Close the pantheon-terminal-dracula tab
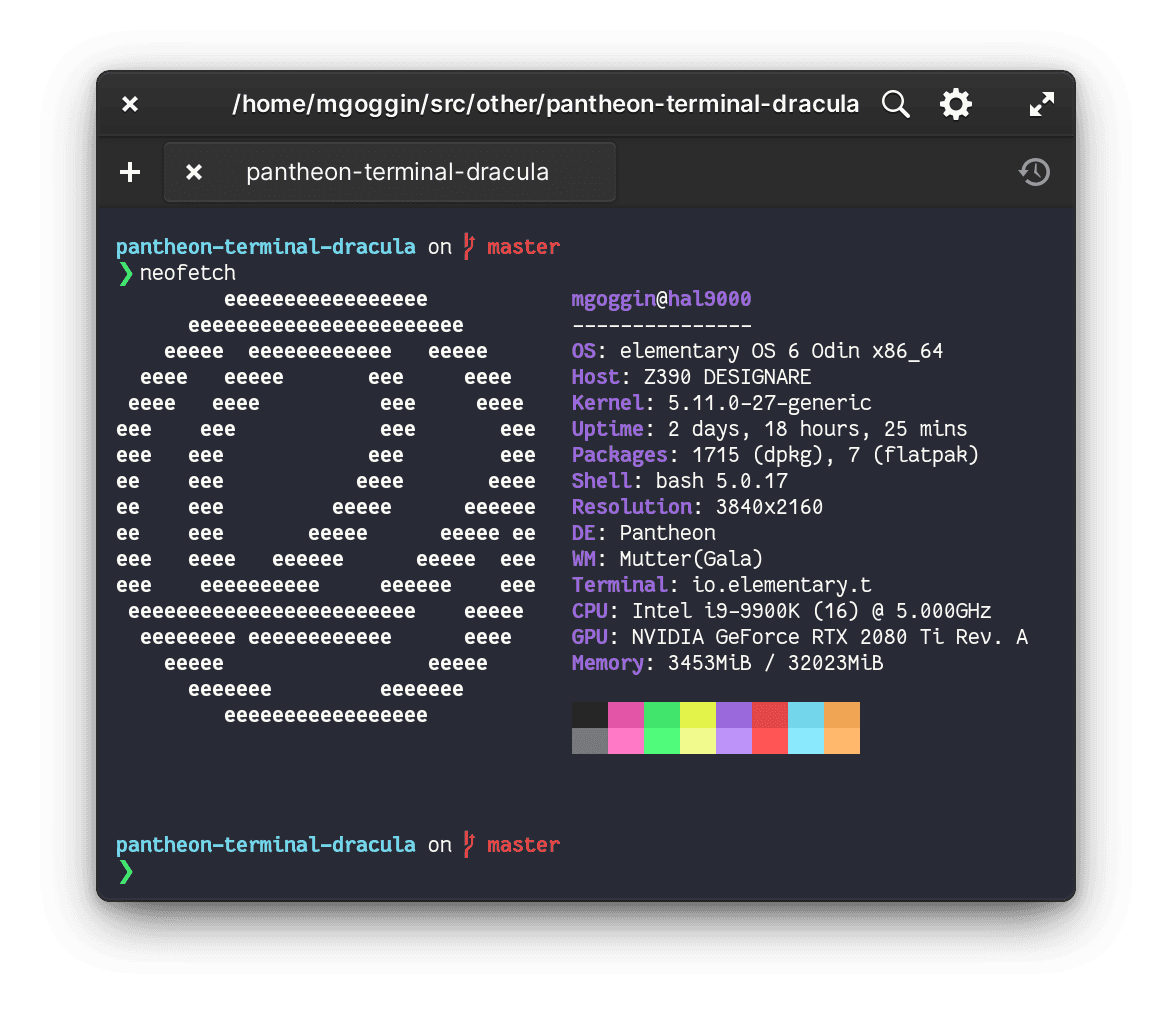Screen dimensions: 1172x1024 [x=193, y=171]
